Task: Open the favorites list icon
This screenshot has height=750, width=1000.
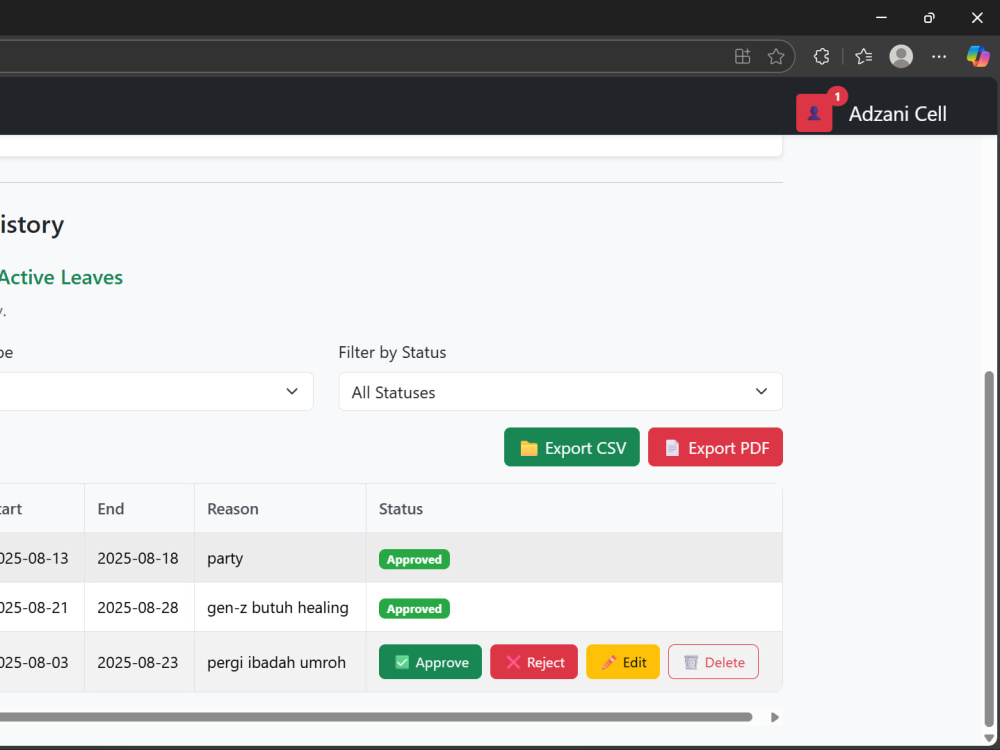Action: [864, 56]
